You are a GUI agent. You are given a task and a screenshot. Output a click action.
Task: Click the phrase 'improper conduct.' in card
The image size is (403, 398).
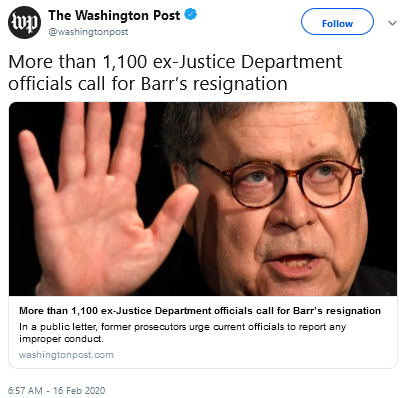(61, 339)
